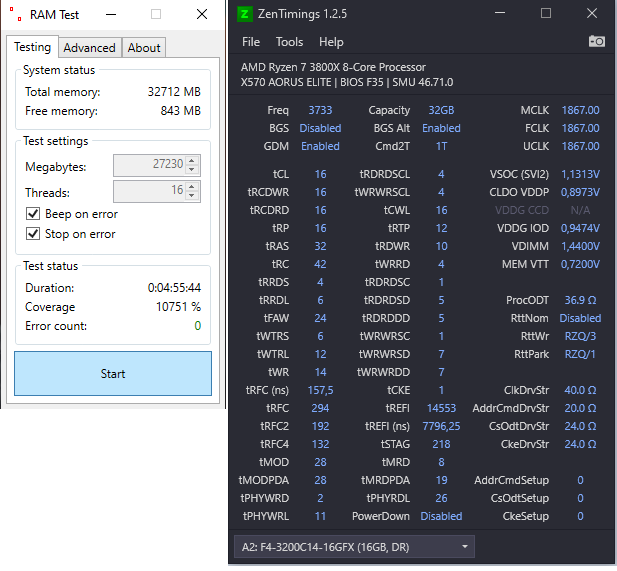Open the Tools menu in ZenTimings
This screenshot has width=617, height=571.
[289, 42]
